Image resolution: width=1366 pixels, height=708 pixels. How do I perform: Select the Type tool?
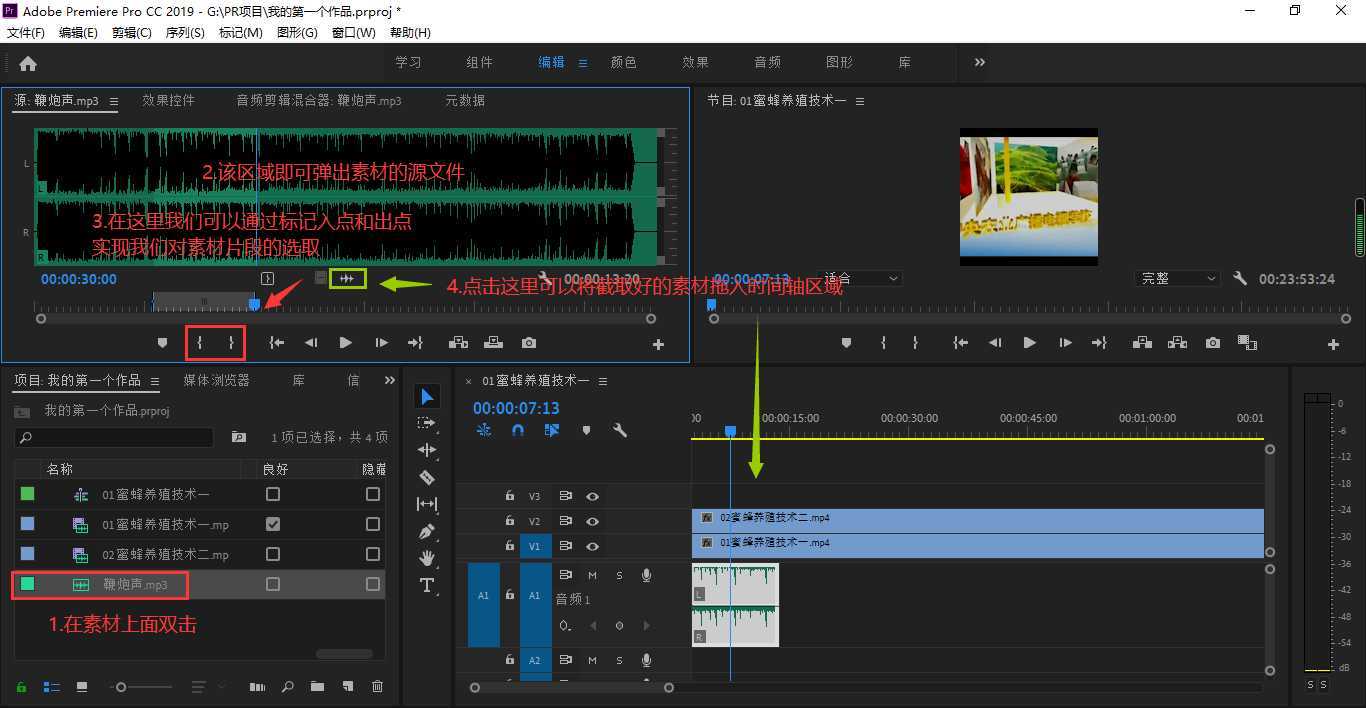coord(427,585)
